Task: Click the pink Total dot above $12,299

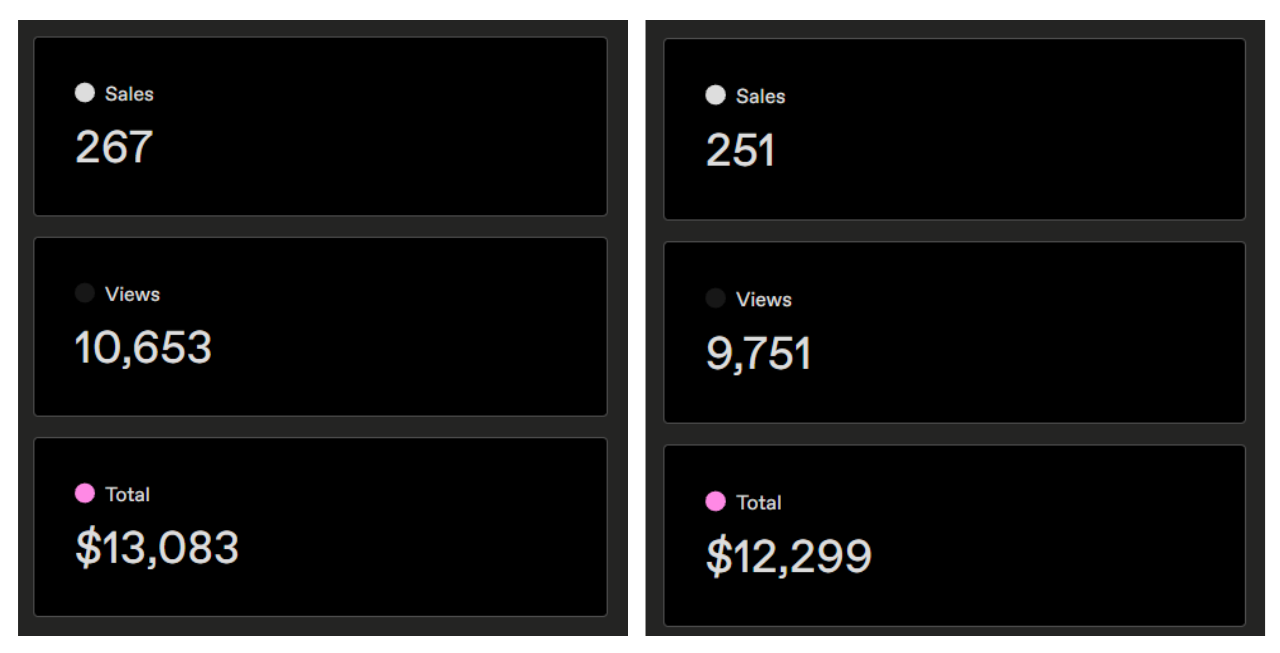Action: 715,501
